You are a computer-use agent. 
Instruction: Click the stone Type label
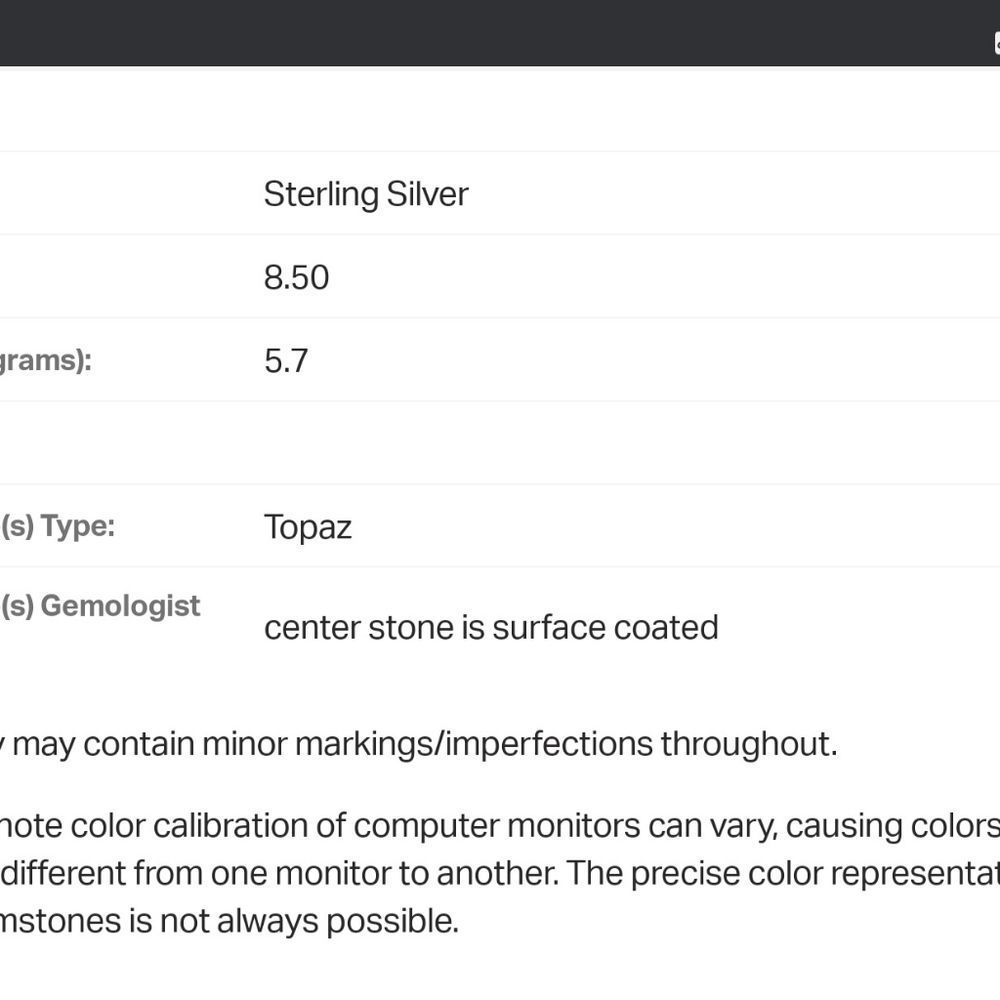pyautogui.click(x=57, y=526)
